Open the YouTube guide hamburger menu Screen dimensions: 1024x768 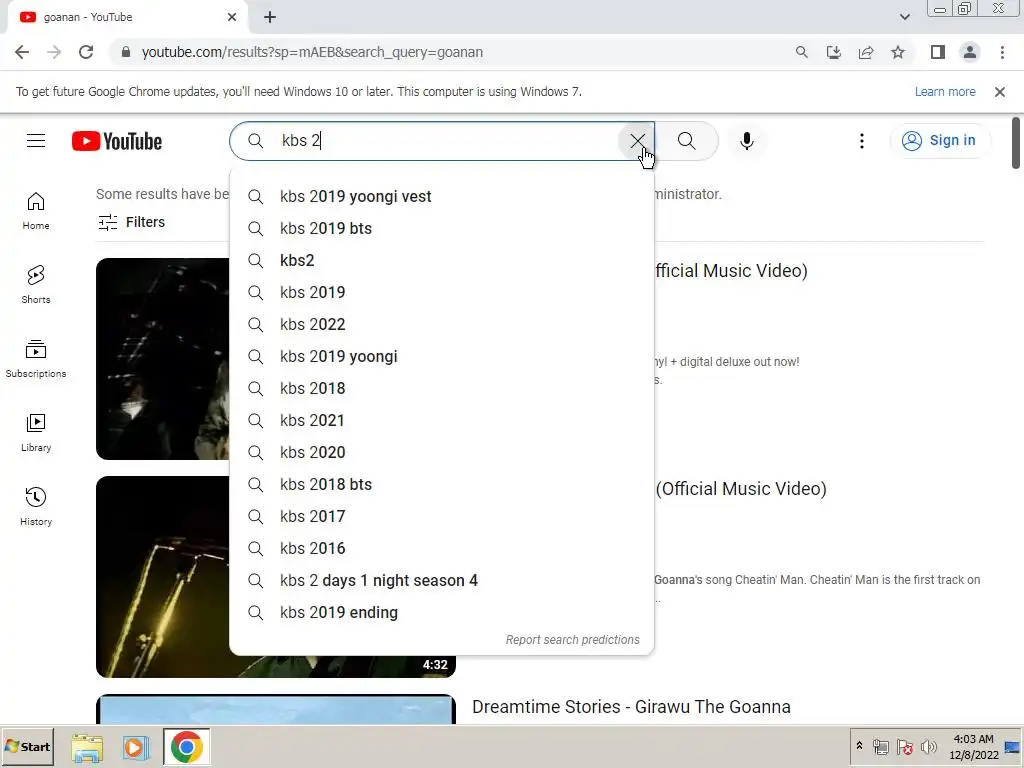tap(36, 140)
